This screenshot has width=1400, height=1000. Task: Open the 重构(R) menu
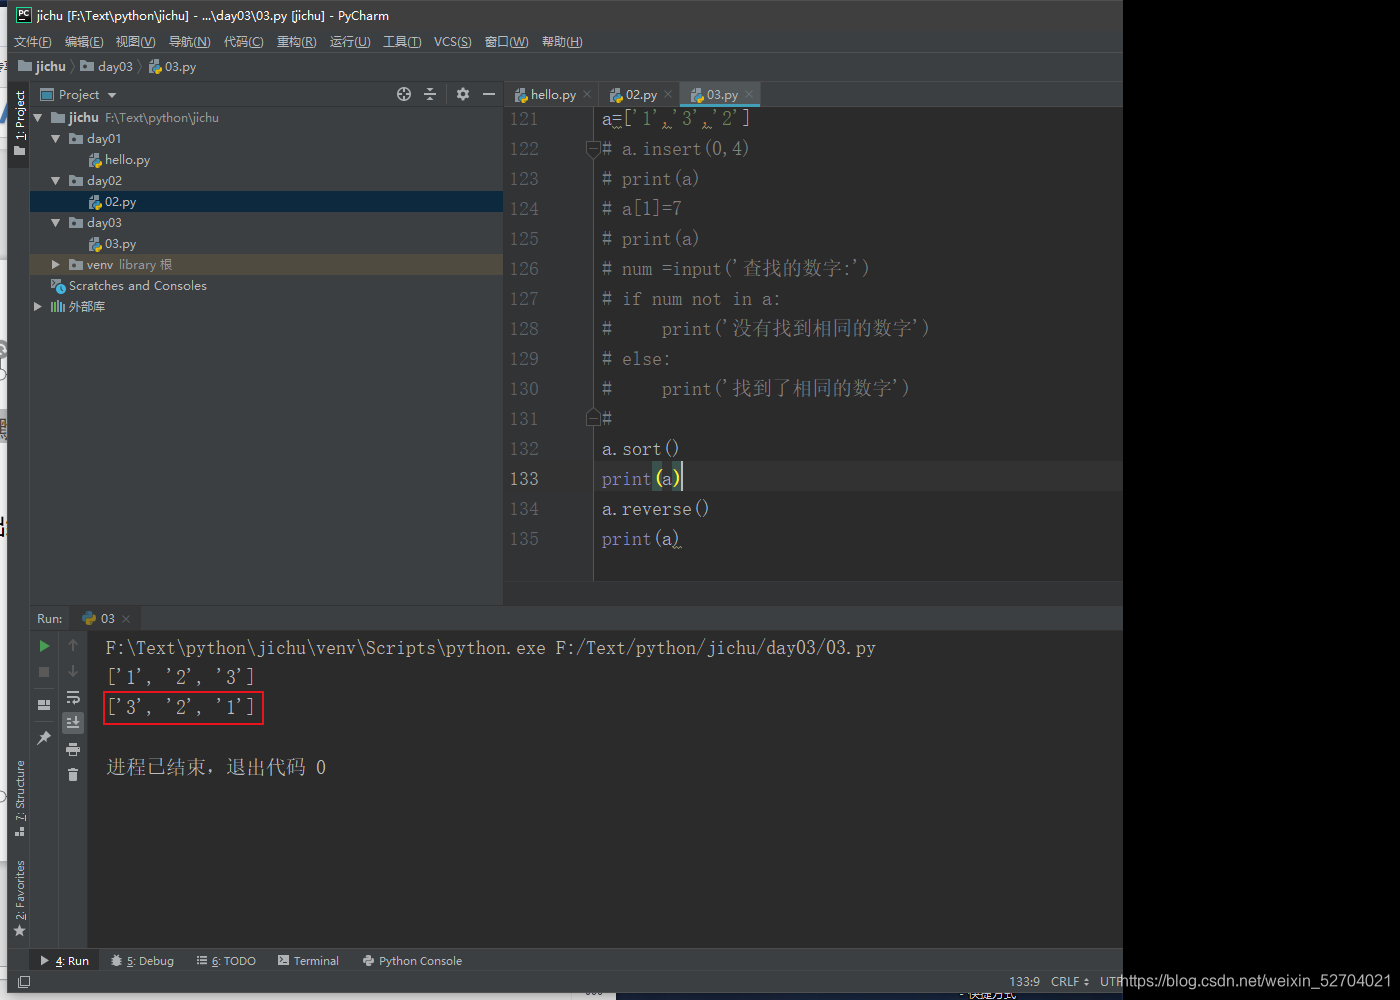tap(297, 42)
